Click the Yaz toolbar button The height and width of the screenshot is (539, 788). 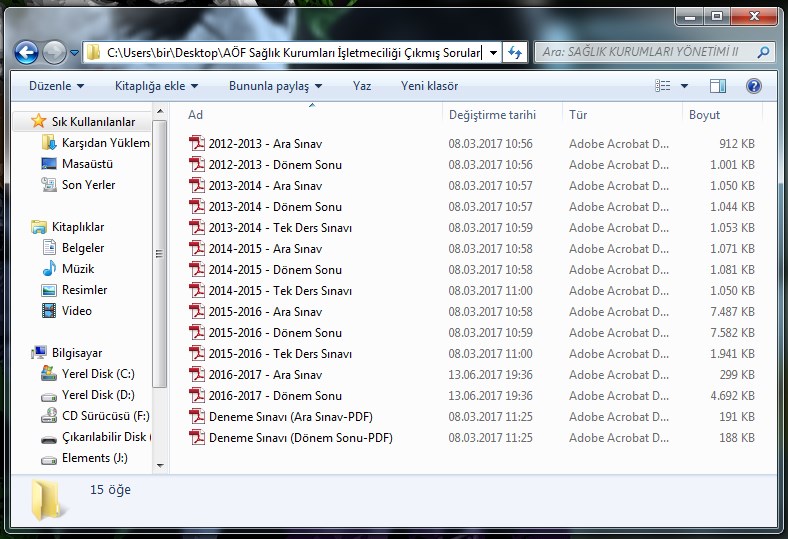[x=362, y=86]
